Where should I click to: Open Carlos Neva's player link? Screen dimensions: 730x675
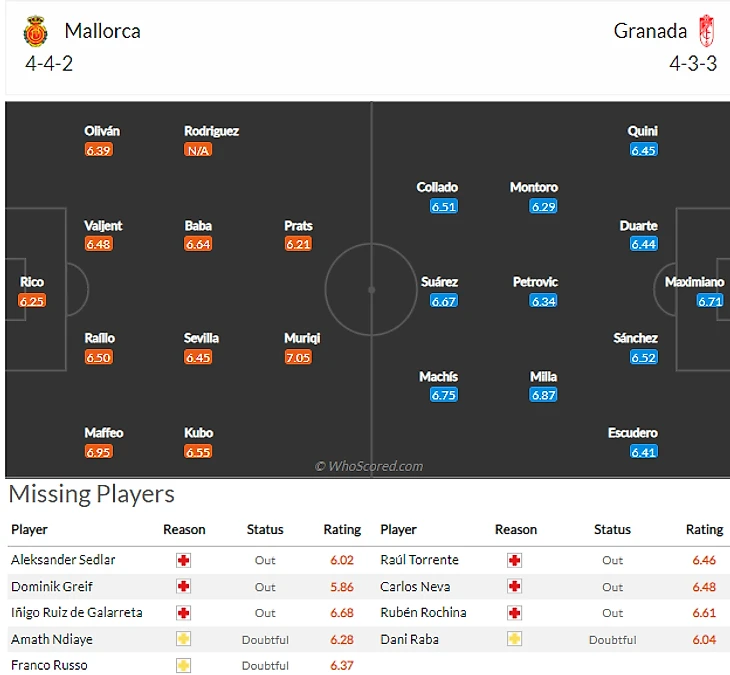[415, 586]
